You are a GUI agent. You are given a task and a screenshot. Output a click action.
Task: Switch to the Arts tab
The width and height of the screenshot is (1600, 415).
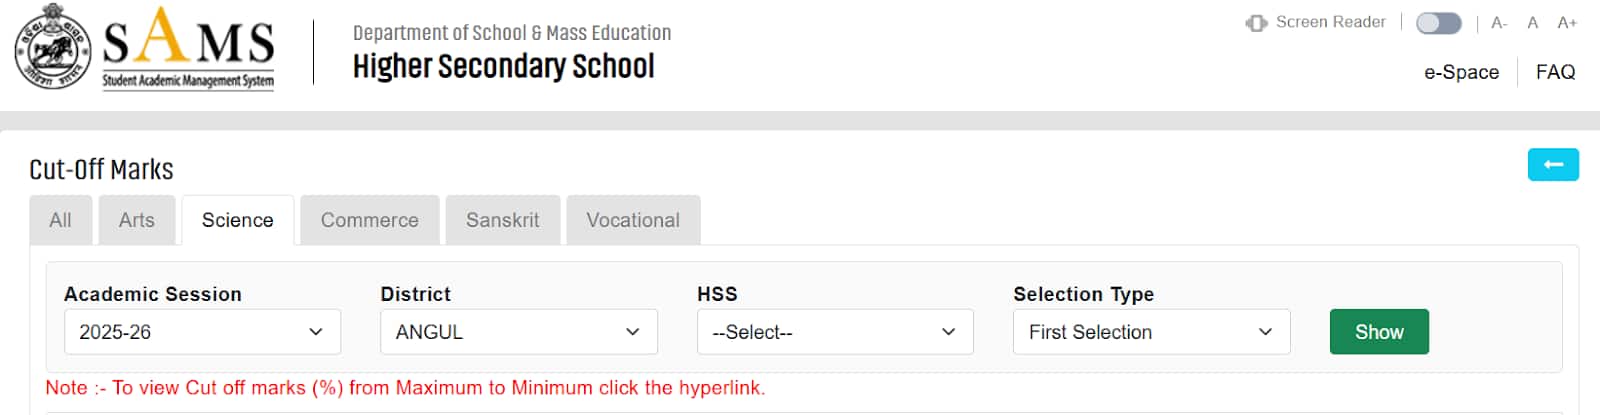[x=137, y=220]
